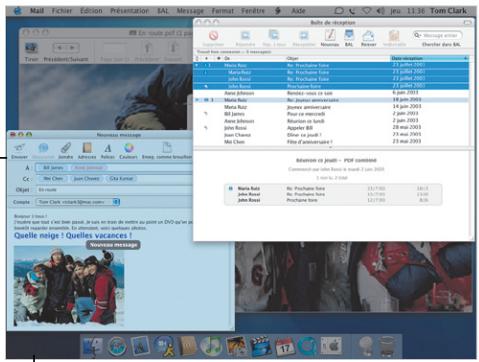Open the Fichier menu
The image size is (479, 362).
point(62,11)
